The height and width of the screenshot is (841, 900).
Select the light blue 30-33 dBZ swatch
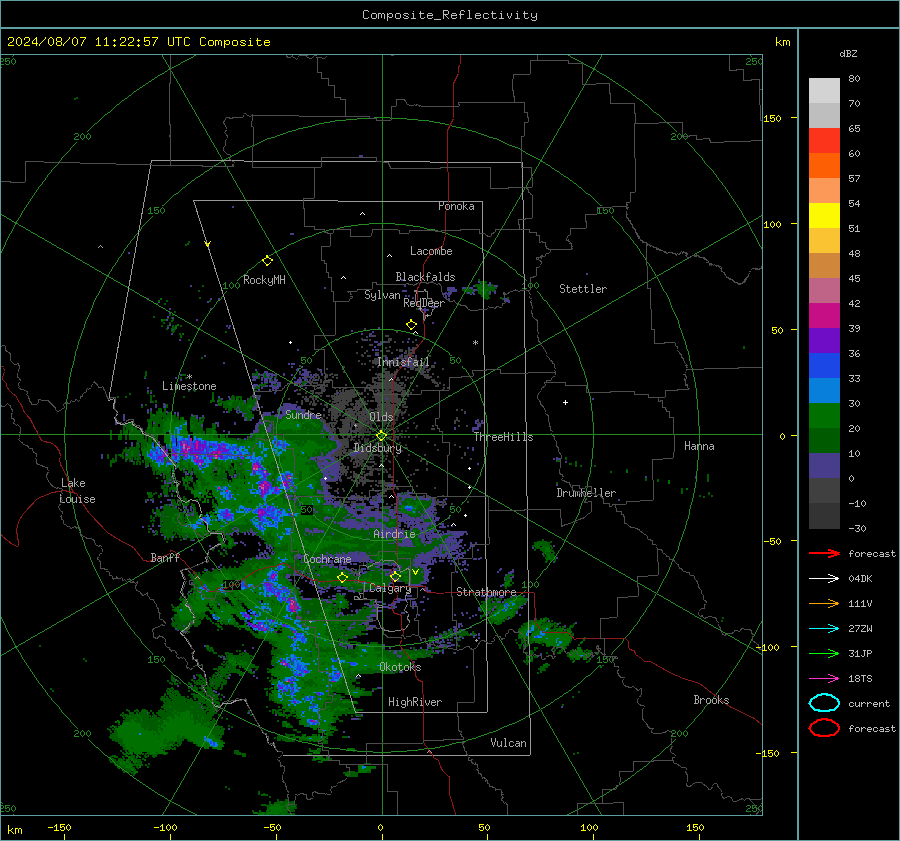pyautogui.click(x=824, y=391)
